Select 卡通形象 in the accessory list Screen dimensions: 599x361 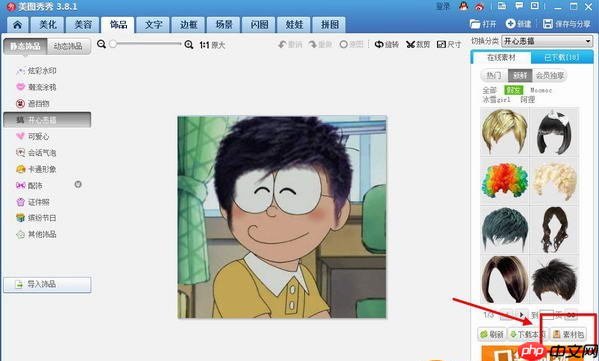[x=36, y=169]
